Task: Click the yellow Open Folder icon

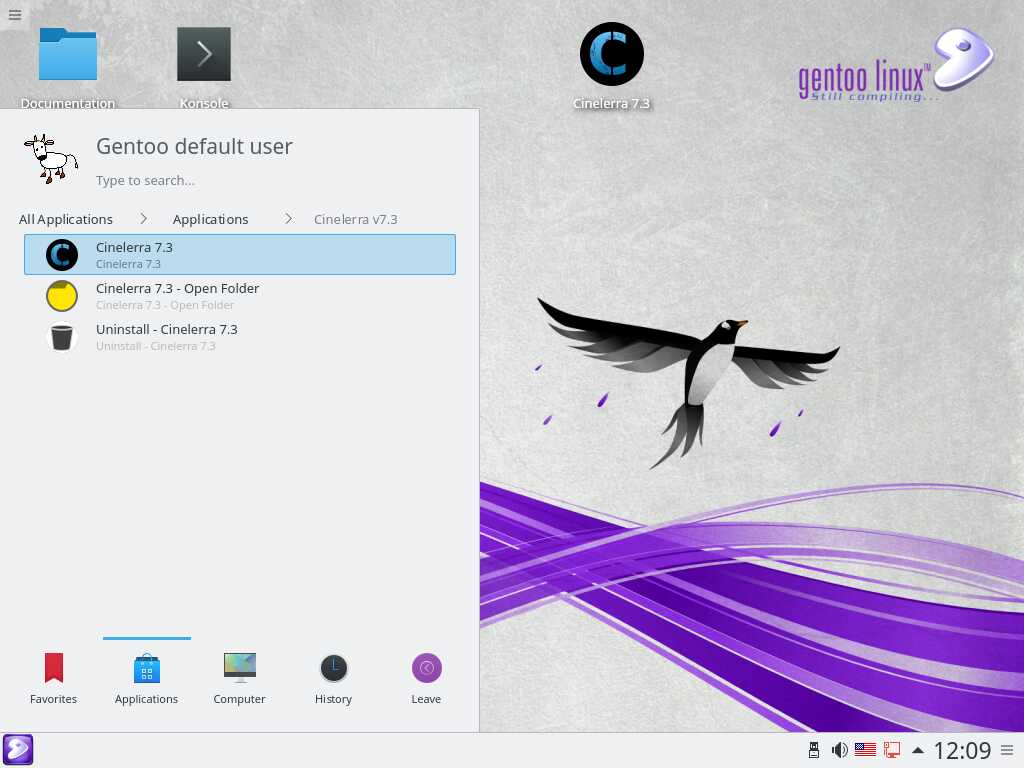Action: 62,296
